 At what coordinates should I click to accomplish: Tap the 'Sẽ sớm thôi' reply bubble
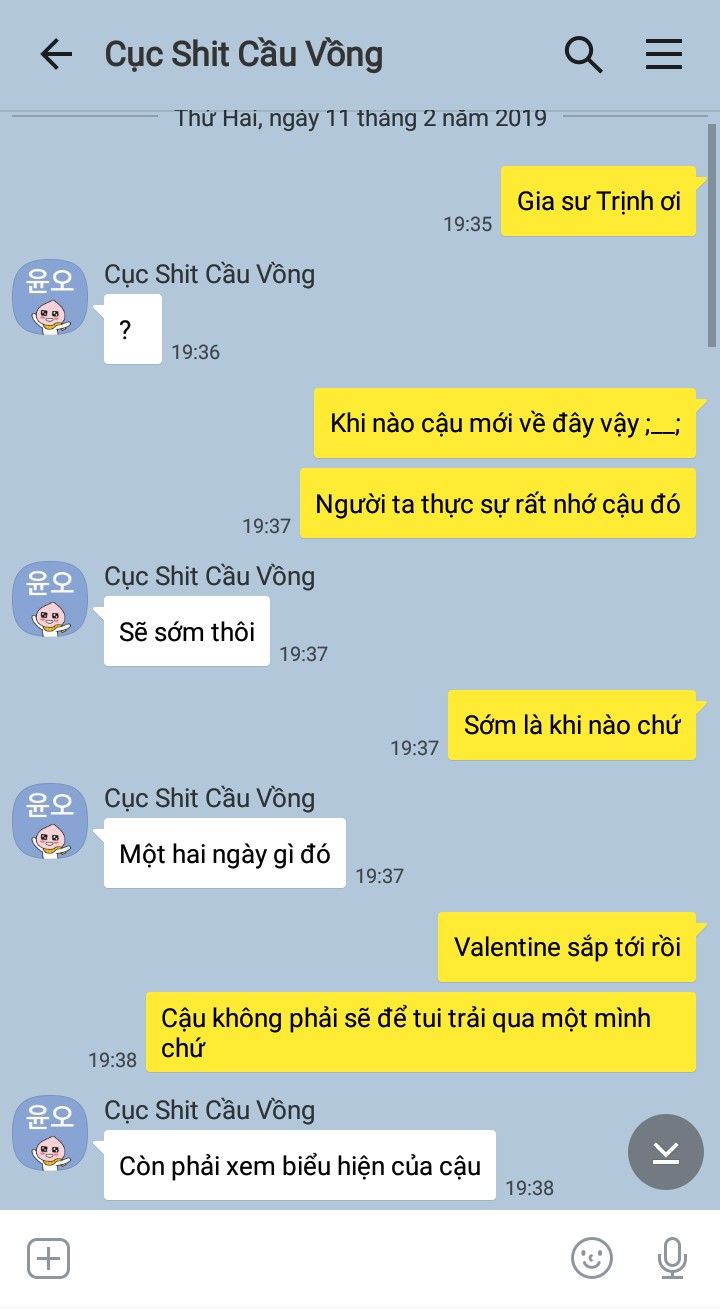[x=187, y=632]
